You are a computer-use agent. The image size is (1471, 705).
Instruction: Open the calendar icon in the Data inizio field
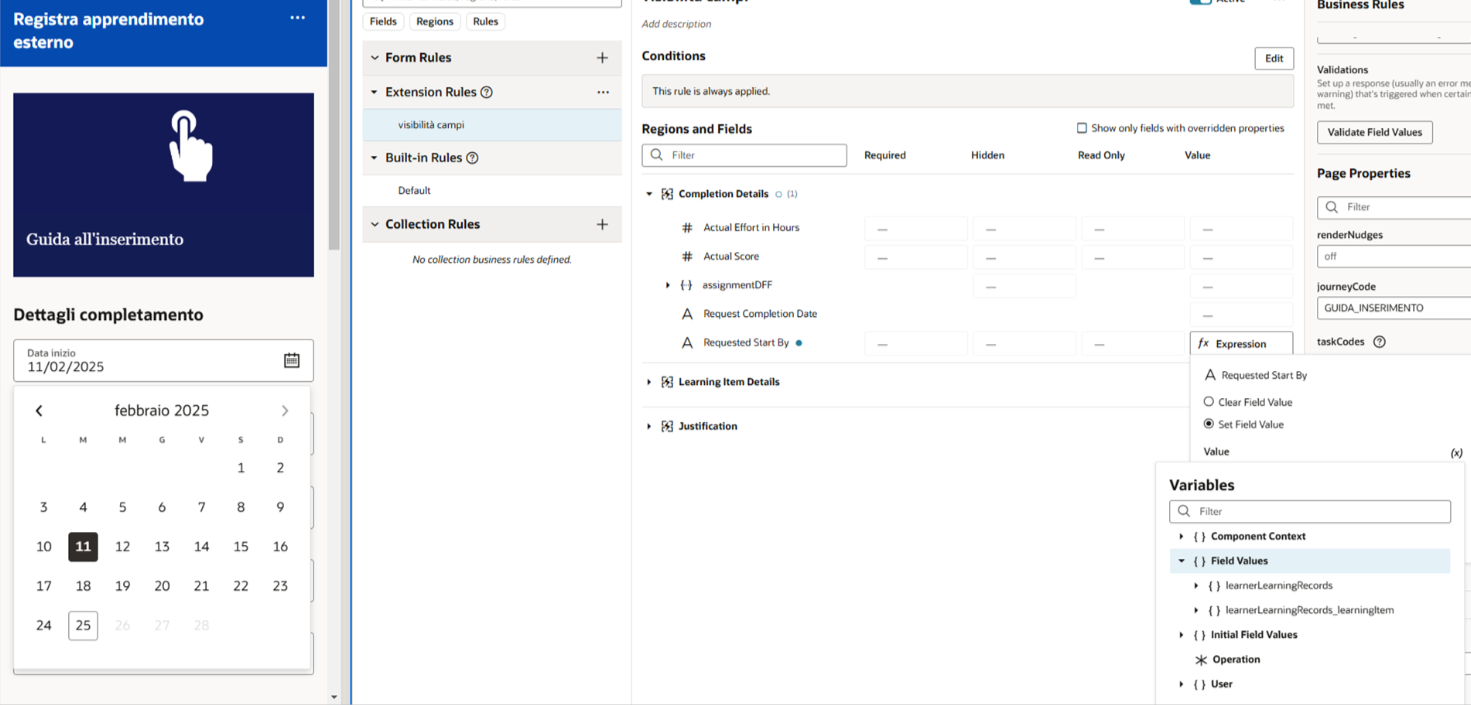coord(291,359)
